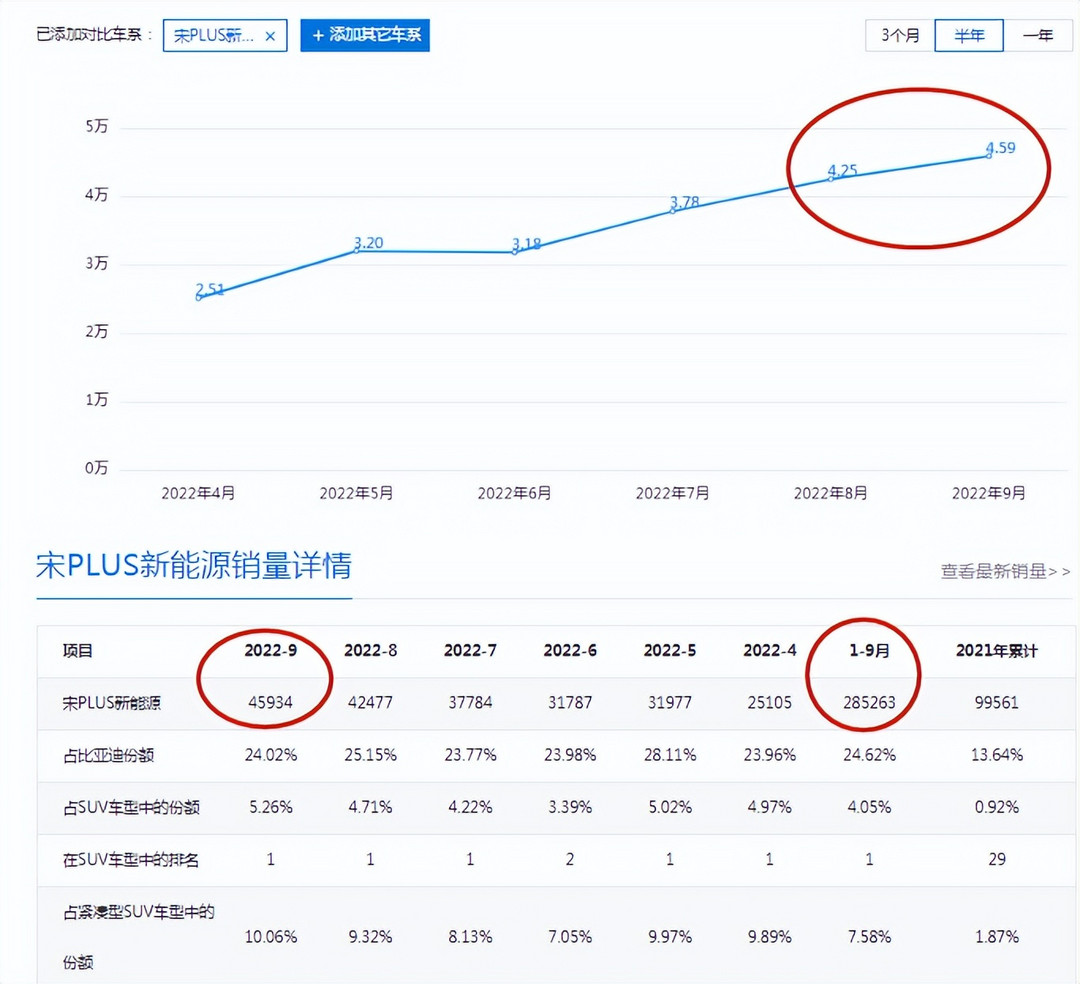Click the 2022-5 column header
The height and width of the screenshot is (984, 1080).
pos(669,651)
